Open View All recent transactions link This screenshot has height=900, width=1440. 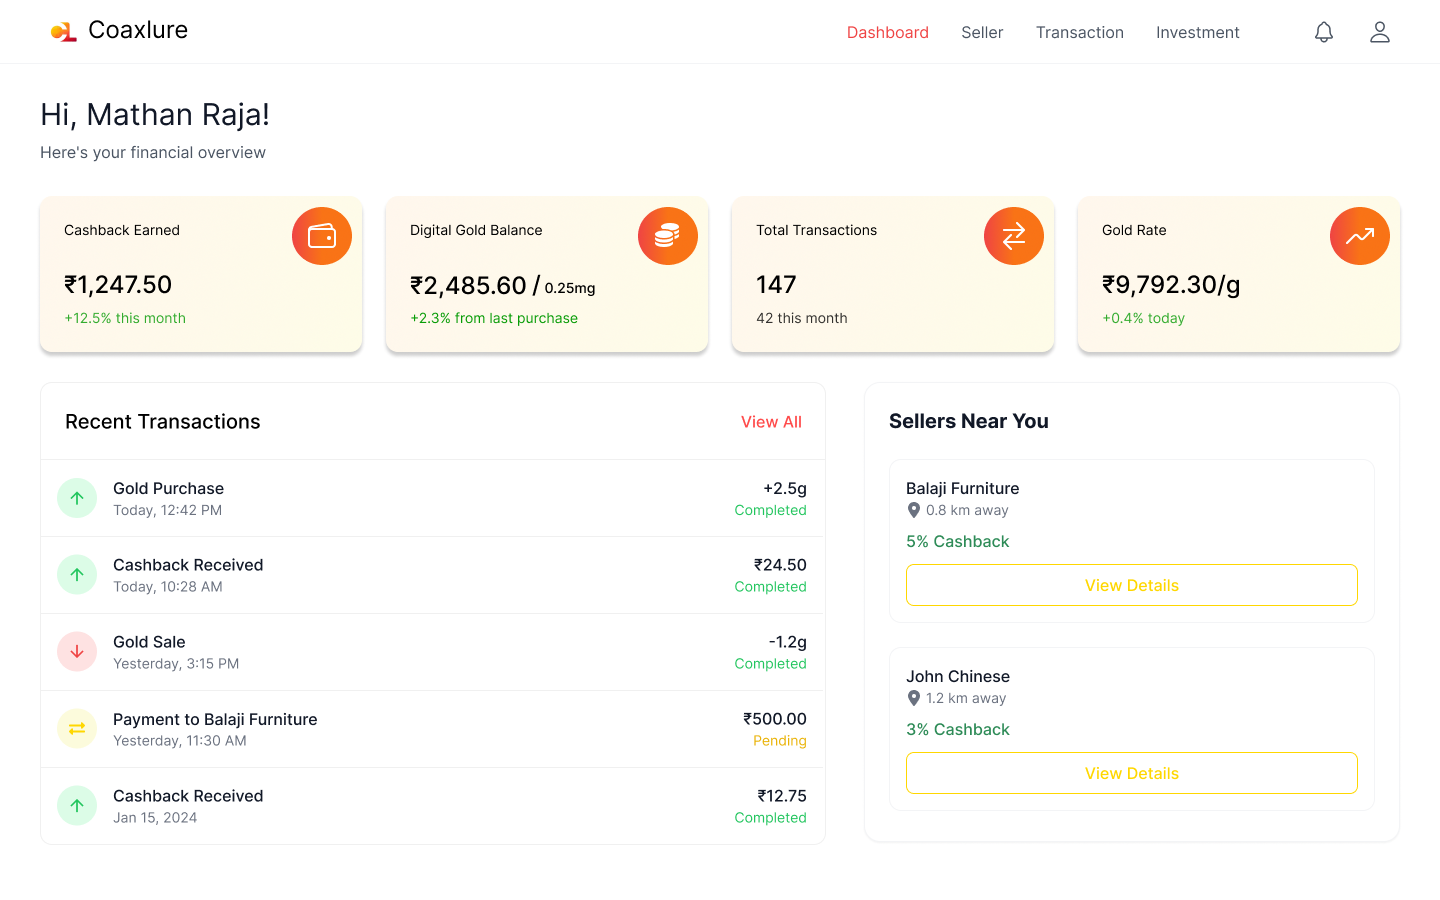click(770, 422)
